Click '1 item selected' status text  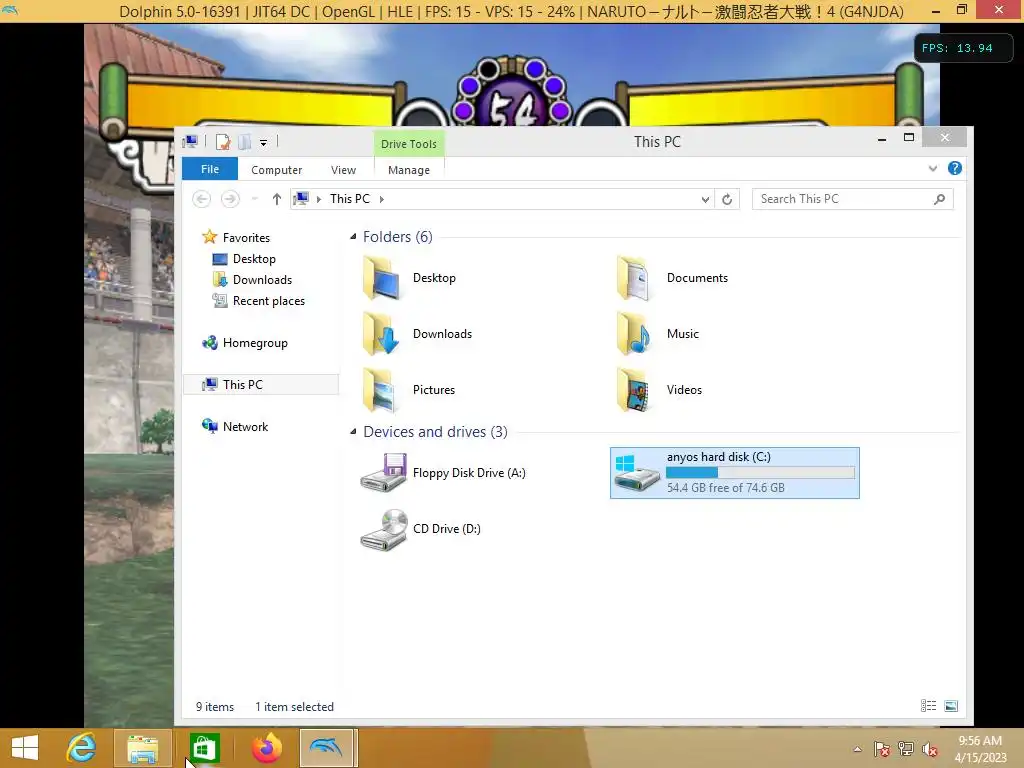(x=295, y=707)
